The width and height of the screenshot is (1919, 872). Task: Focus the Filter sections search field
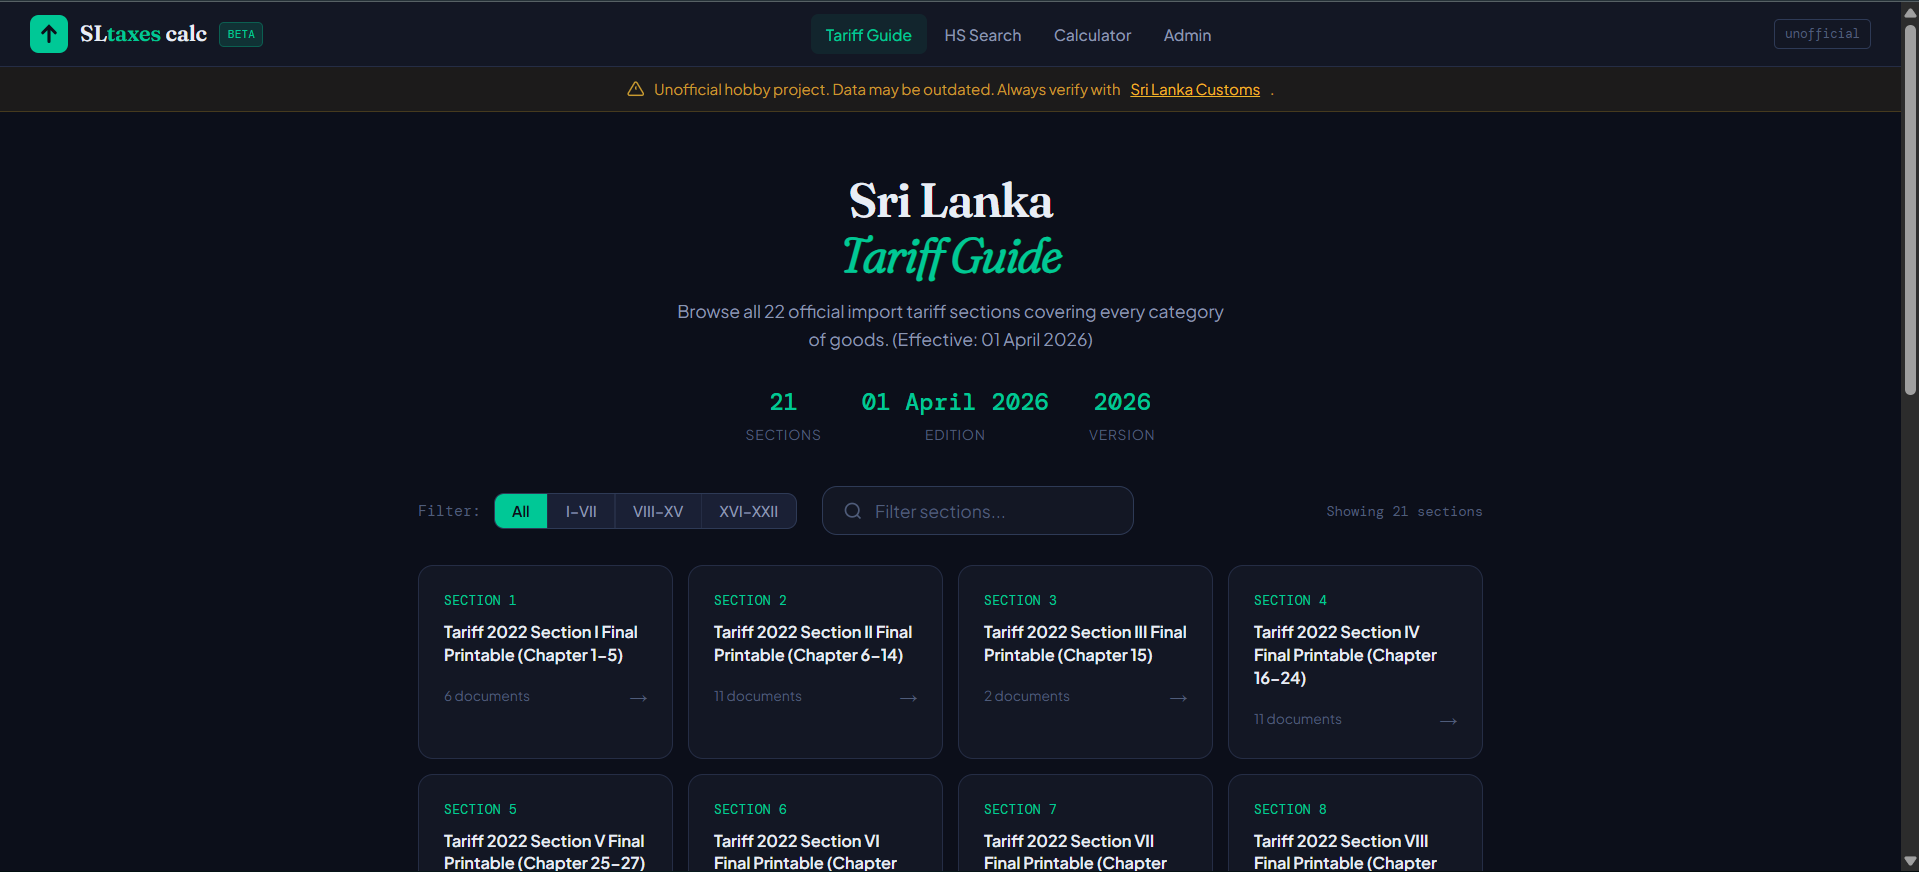978,511
